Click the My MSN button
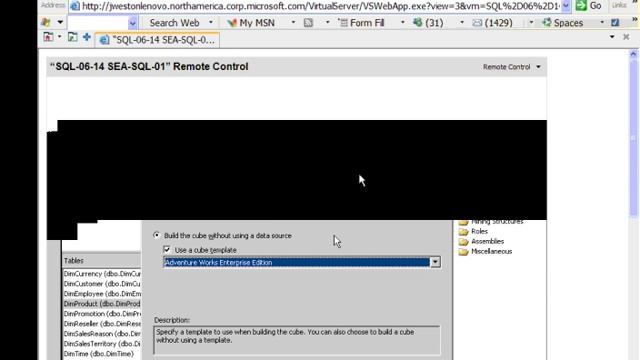 (251, 23)
